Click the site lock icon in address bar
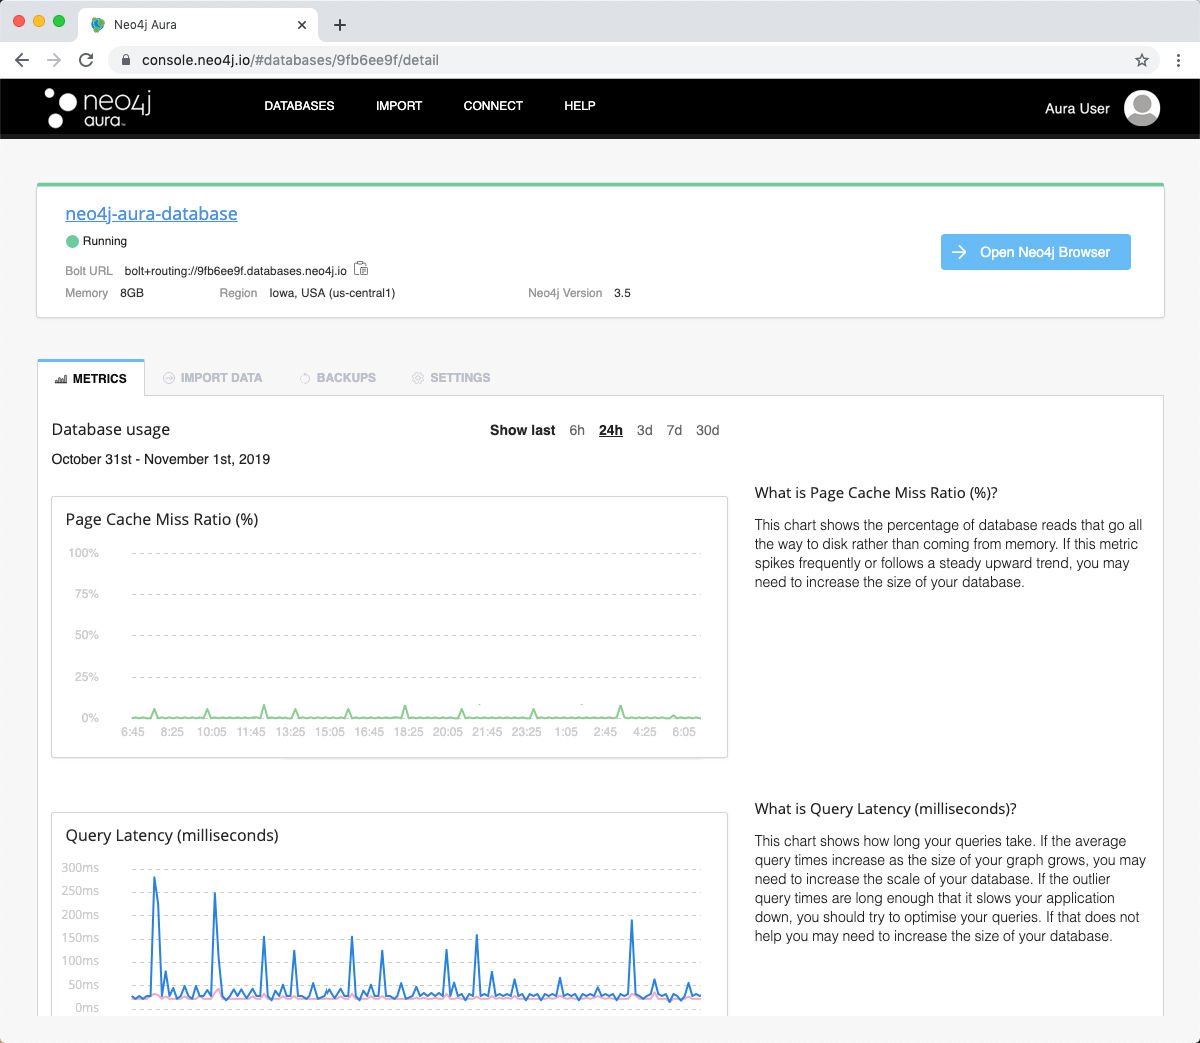 point(126,60)
